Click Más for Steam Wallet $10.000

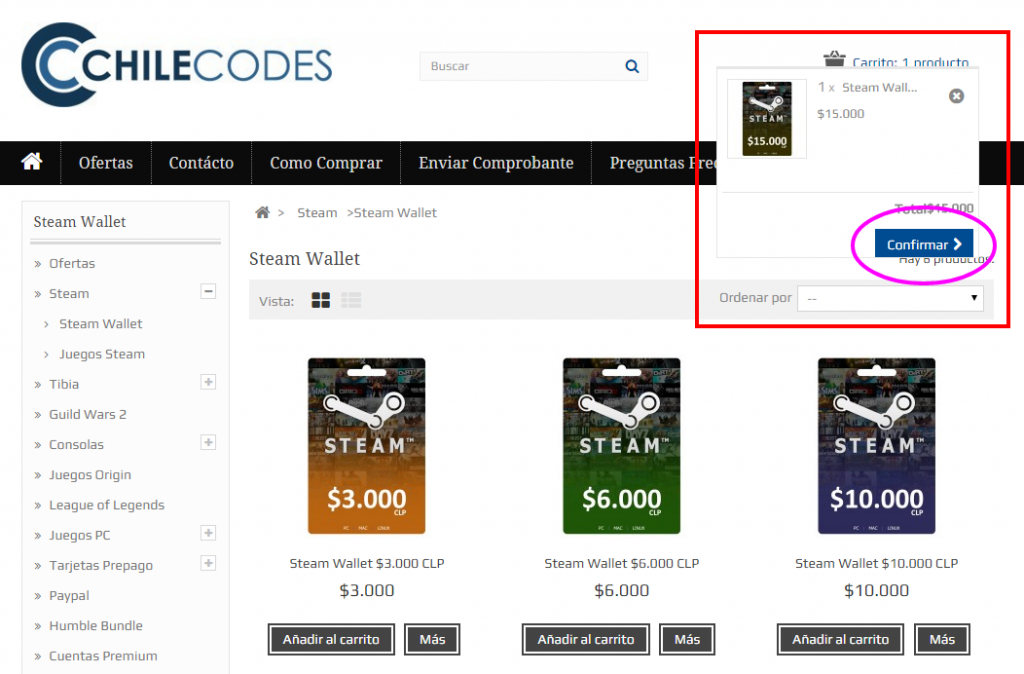(942, 639)
